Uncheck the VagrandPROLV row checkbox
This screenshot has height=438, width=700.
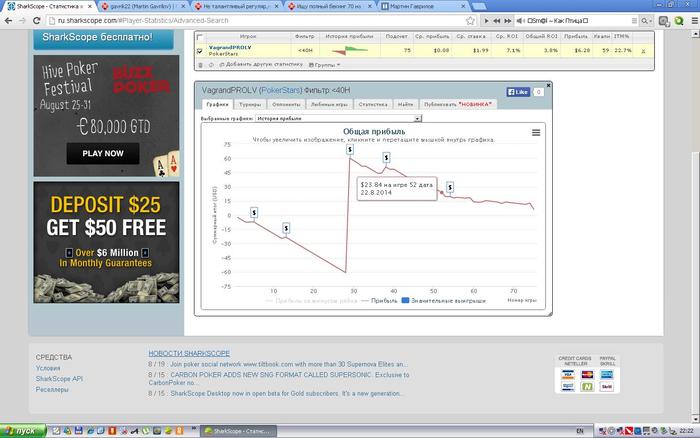tap(200, 51)
